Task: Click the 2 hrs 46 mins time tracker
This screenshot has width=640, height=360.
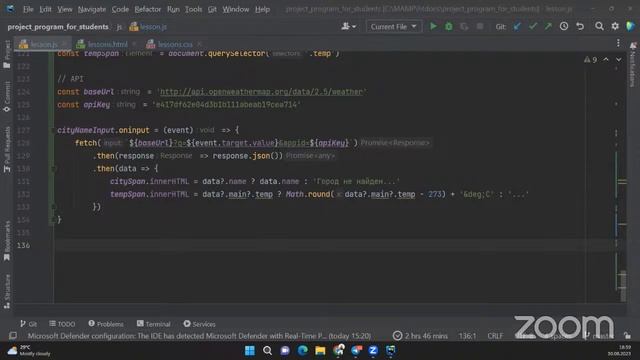Action: (x=420, y=336)
